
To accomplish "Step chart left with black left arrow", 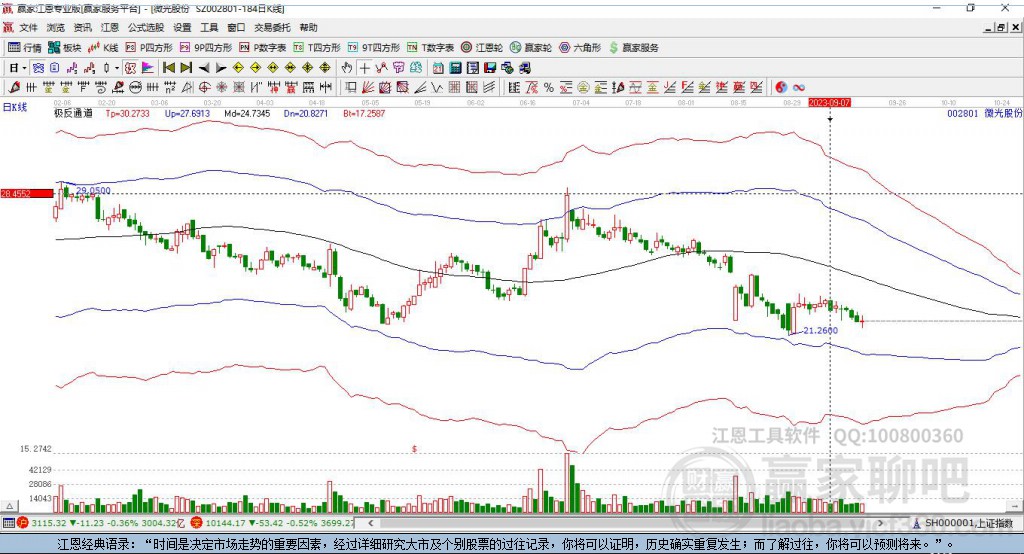I will click(204, 68).
